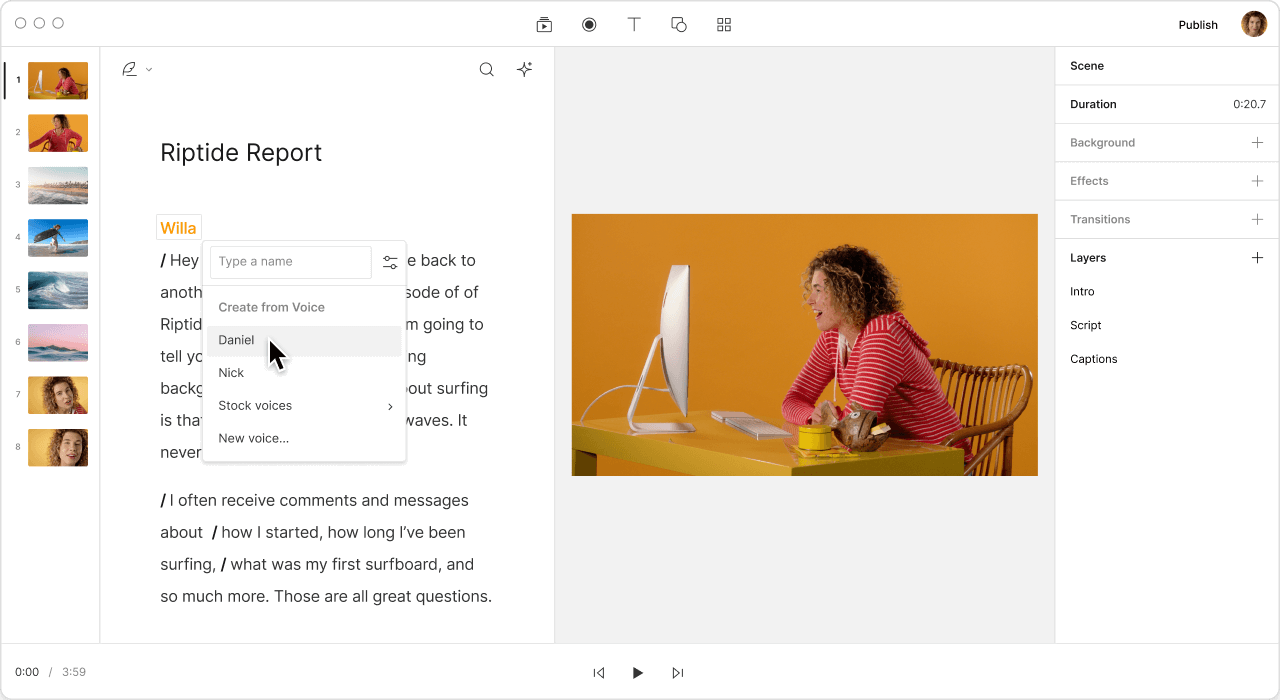Image resolution: width=1280 pixels, height=700 pixels.
Task: Open the pen tool dropdown chevron
Action: [148, 69]
